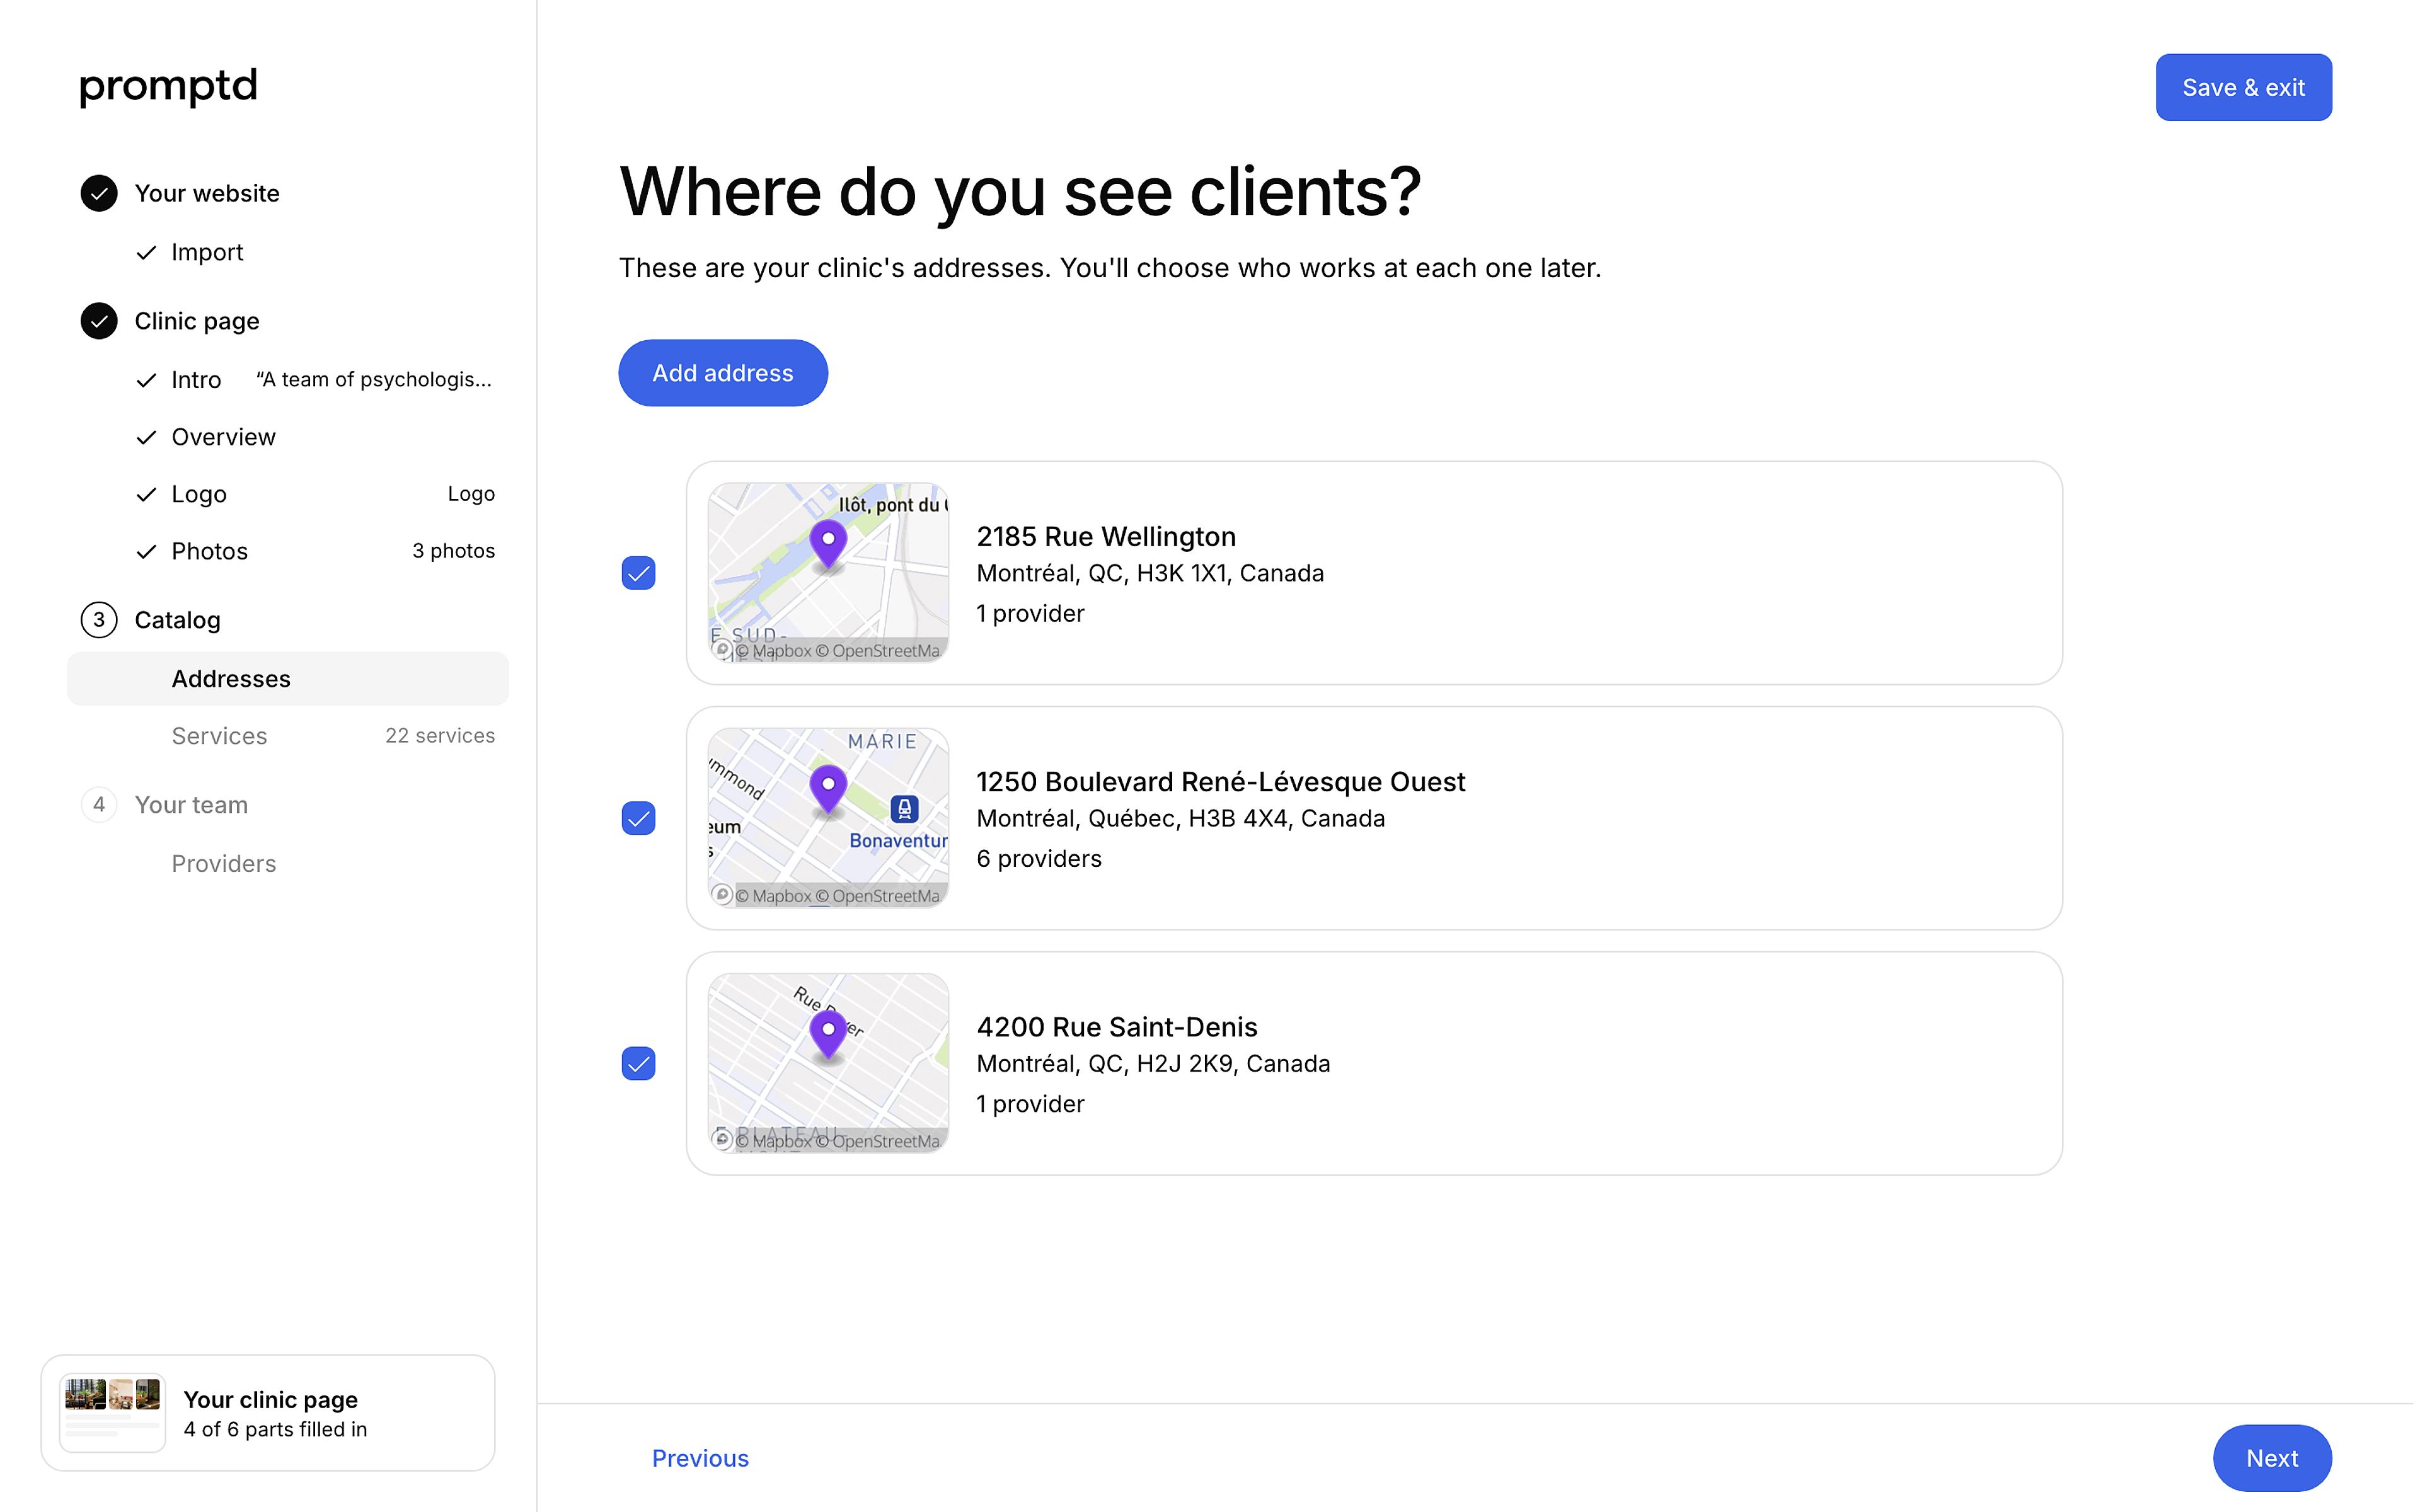Click the 6 providers text
The width and height of the screenshot is (2420, 1512).
pyautogui.click(x=1038, y=859)
